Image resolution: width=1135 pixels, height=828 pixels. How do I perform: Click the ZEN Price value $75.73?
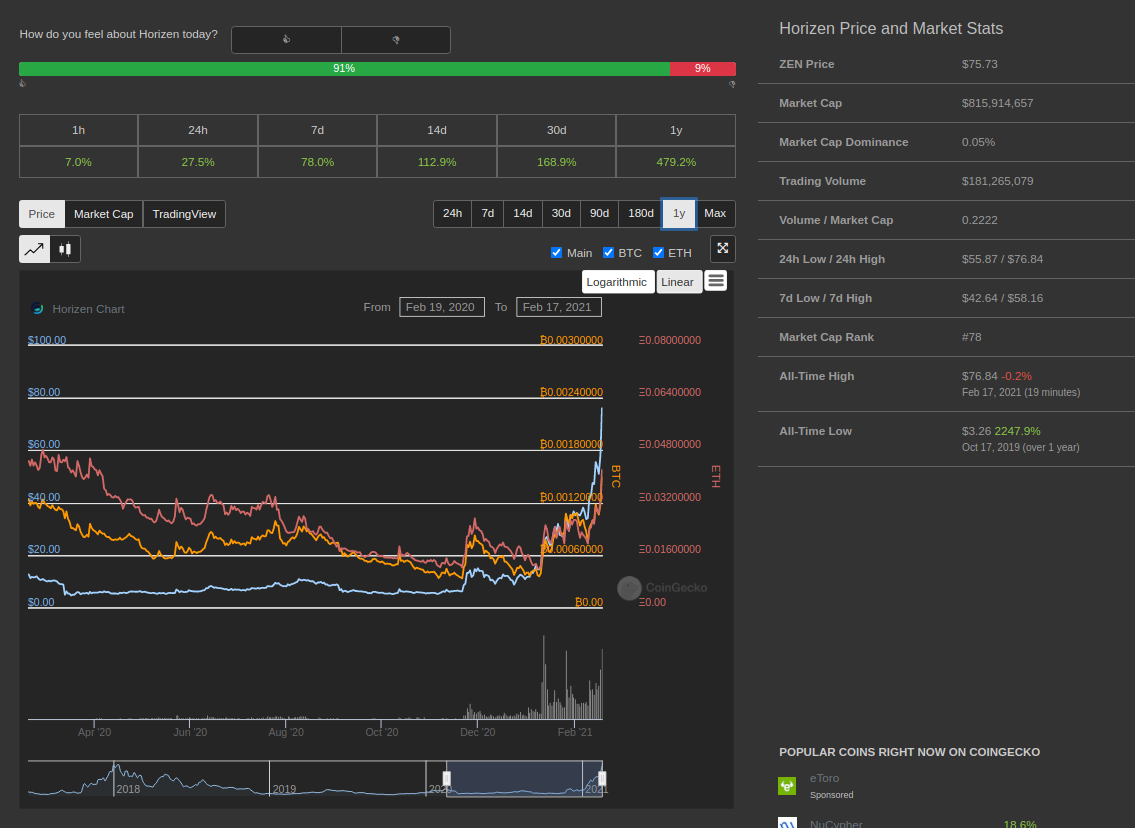pos(979,64)
